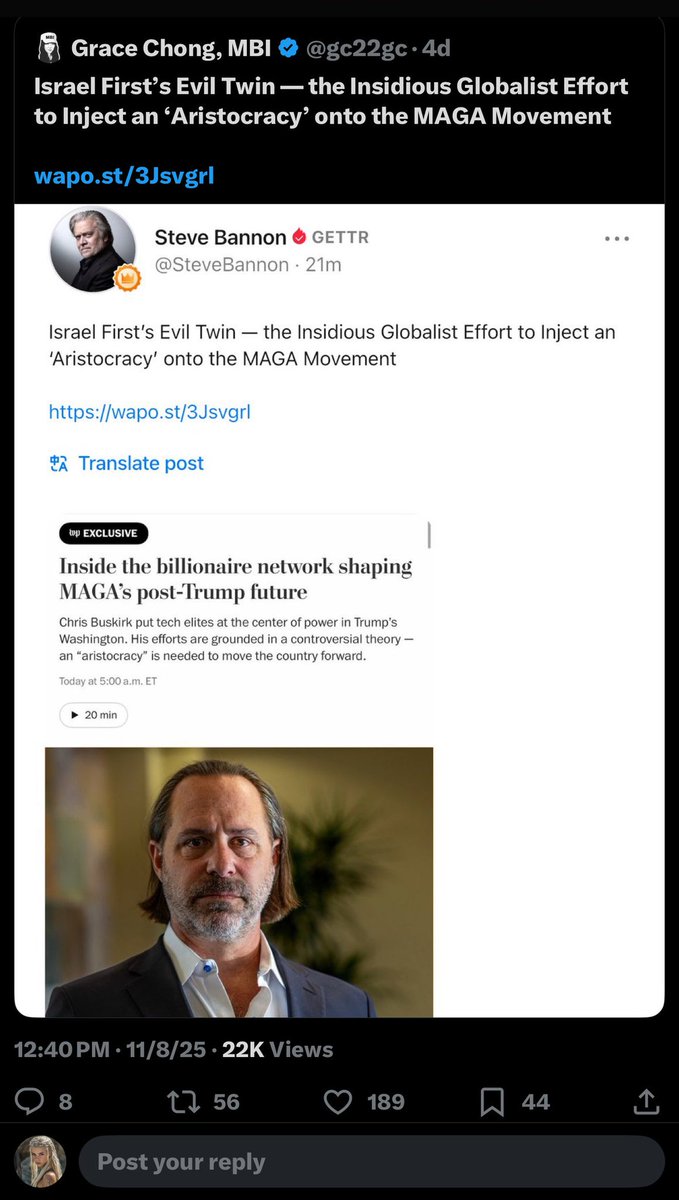Like the post with heart icon

click(339, 1101)
